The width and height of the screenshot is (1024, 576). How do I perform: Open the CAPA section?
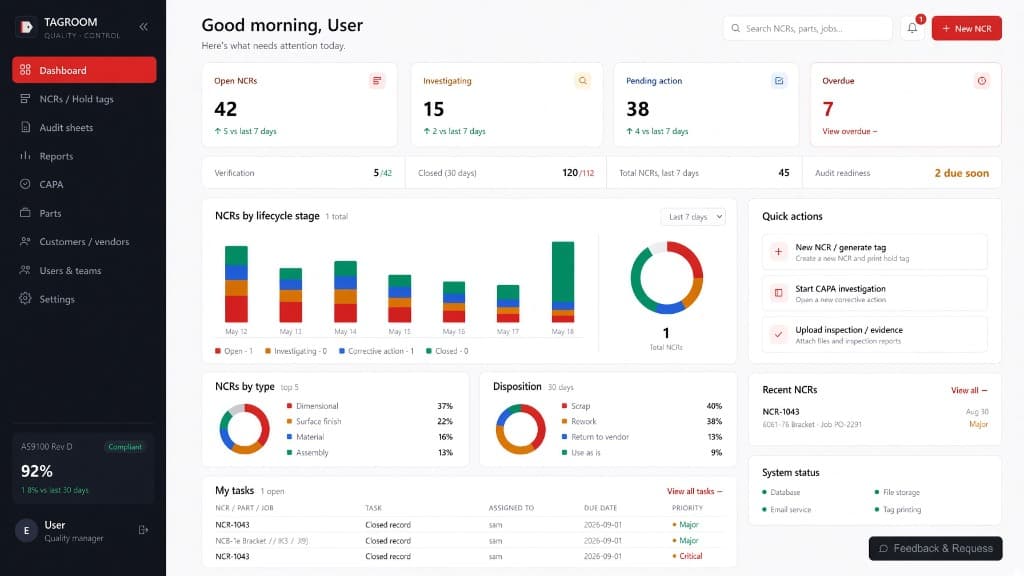tap(84, 184)
